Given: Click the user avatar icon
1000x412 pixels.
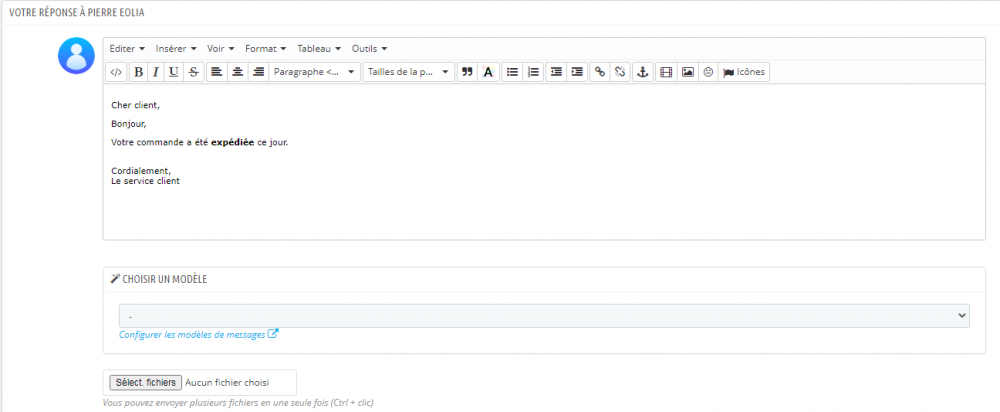Looking at the screenshot, I should [x=77, y=55].
